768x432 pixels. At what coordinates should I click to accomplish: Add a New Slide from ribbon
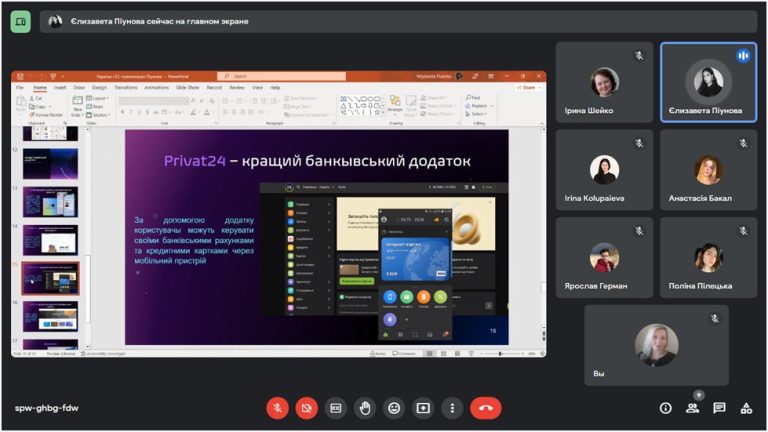coord(77,106)
